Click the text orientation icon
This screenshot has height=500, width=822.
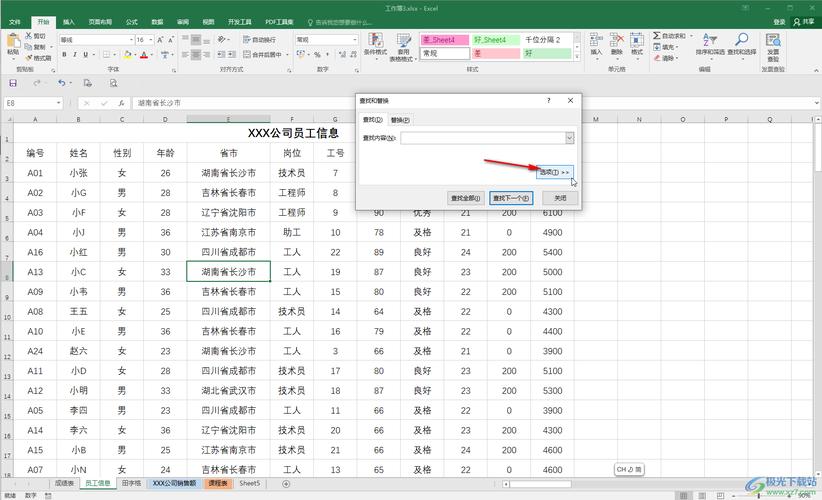222,40
